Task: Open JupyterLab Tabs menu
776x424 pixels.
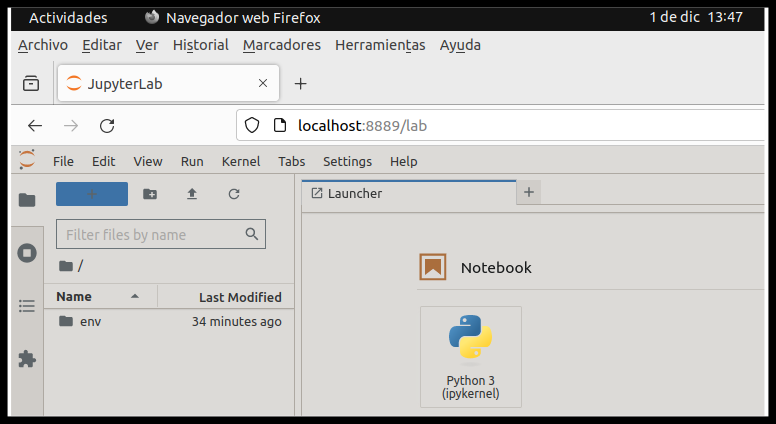Action: tap(291, 161)
